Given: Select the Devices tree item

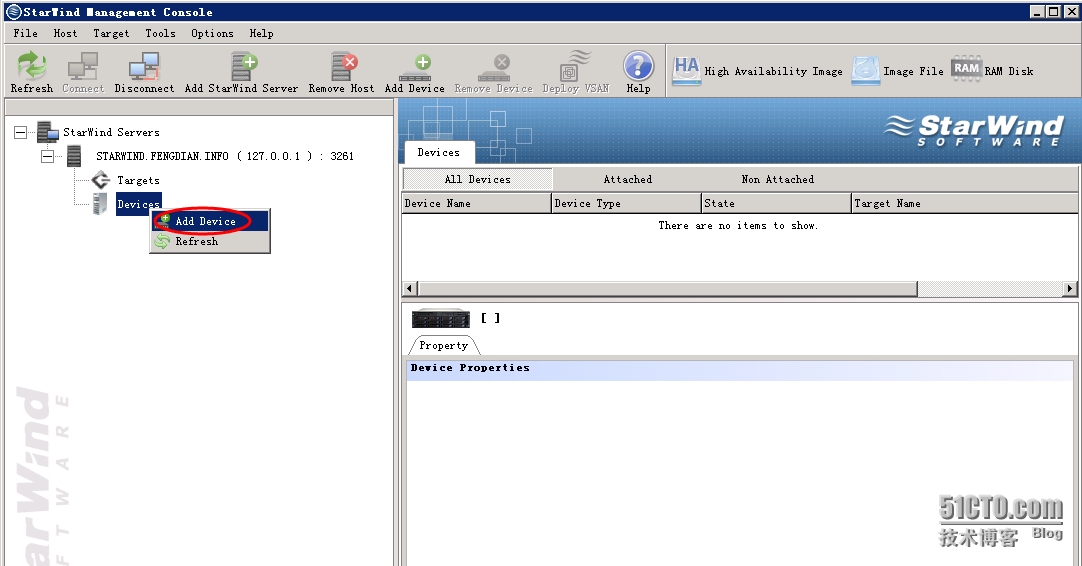Looking at the screenshot, I should click(x=138, y=204).
